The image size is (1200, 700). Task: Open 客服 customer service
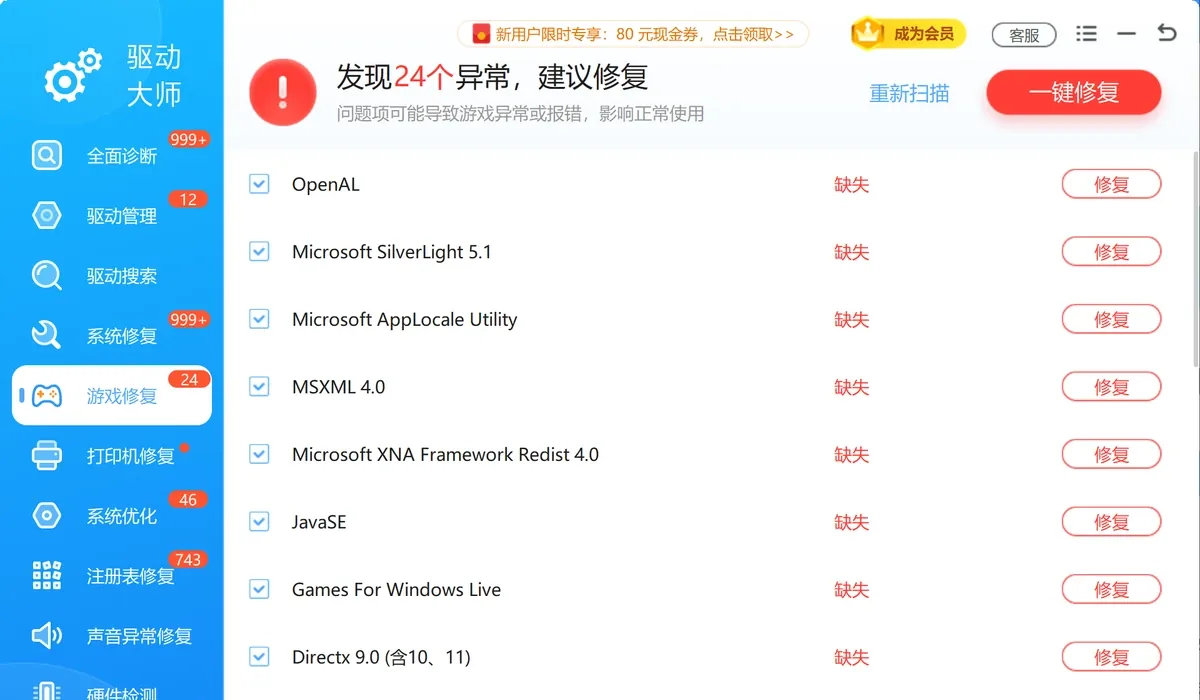(1024, 35)
